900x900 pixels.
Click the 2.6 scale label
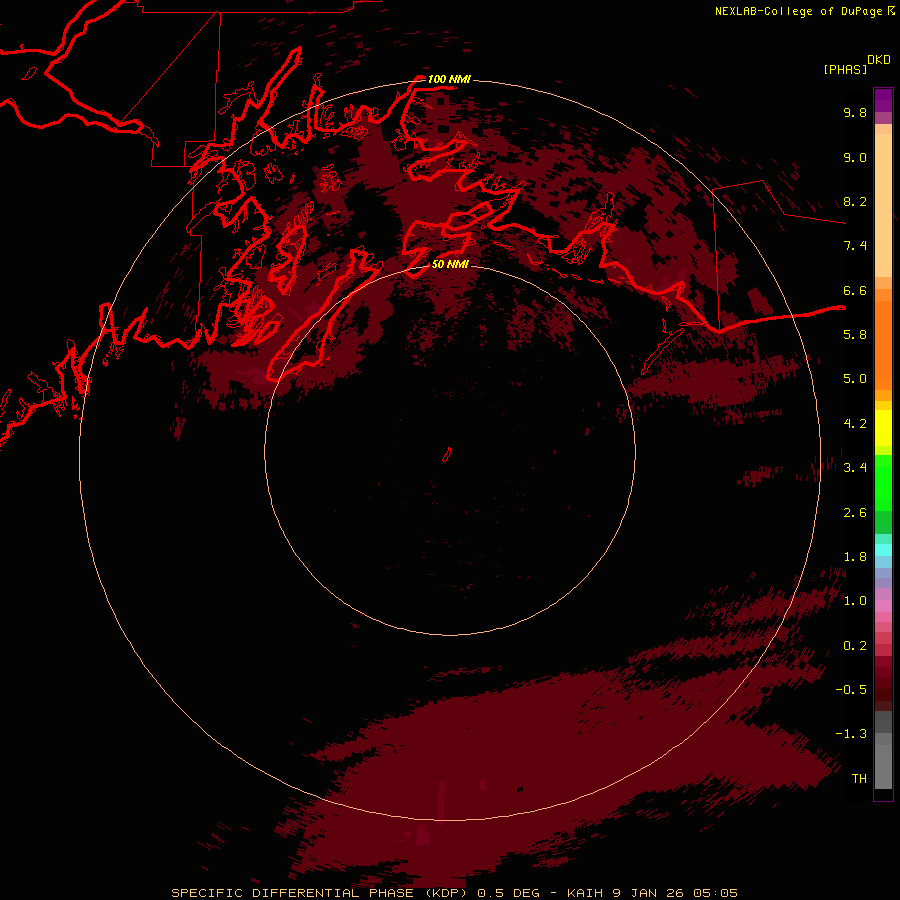pyautogui.click(x=855, y=512)
